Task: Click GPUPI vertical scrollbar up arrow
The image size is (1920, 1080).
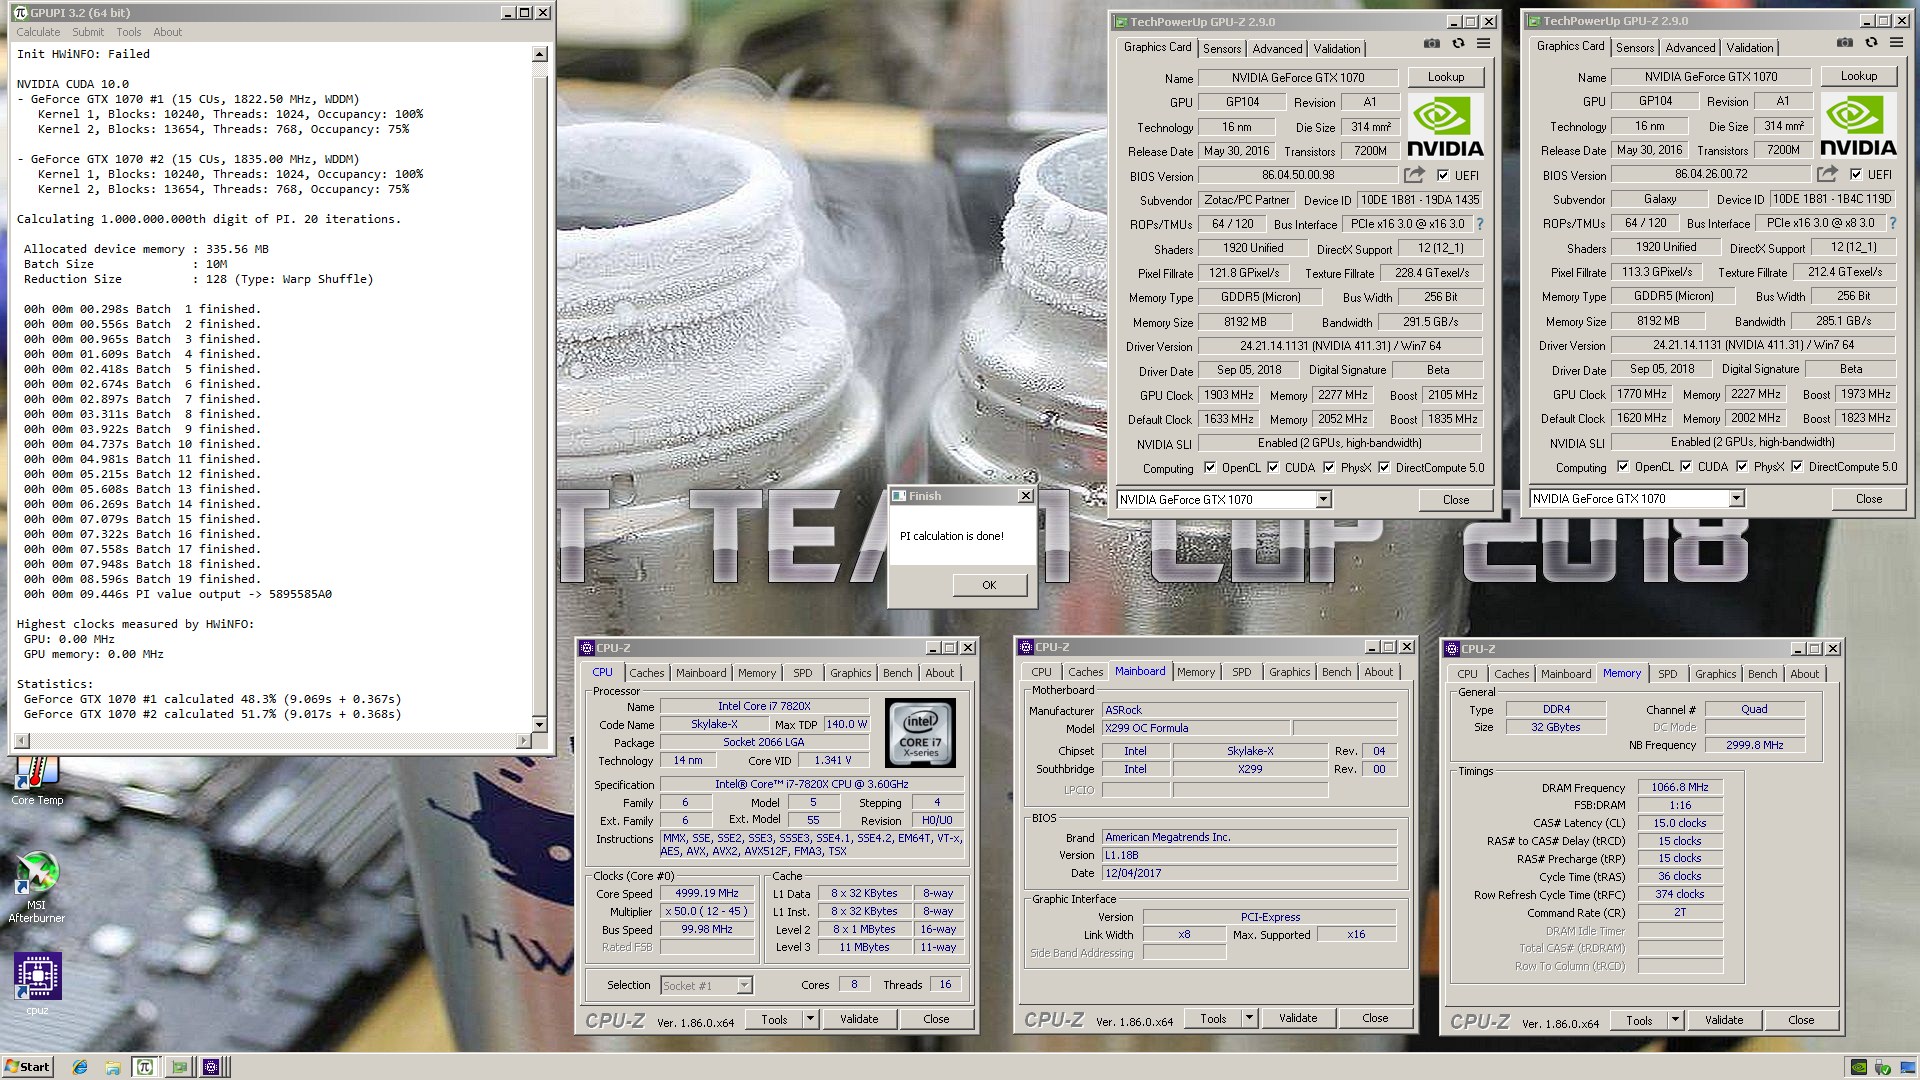Action: click(x=540, y=54)
